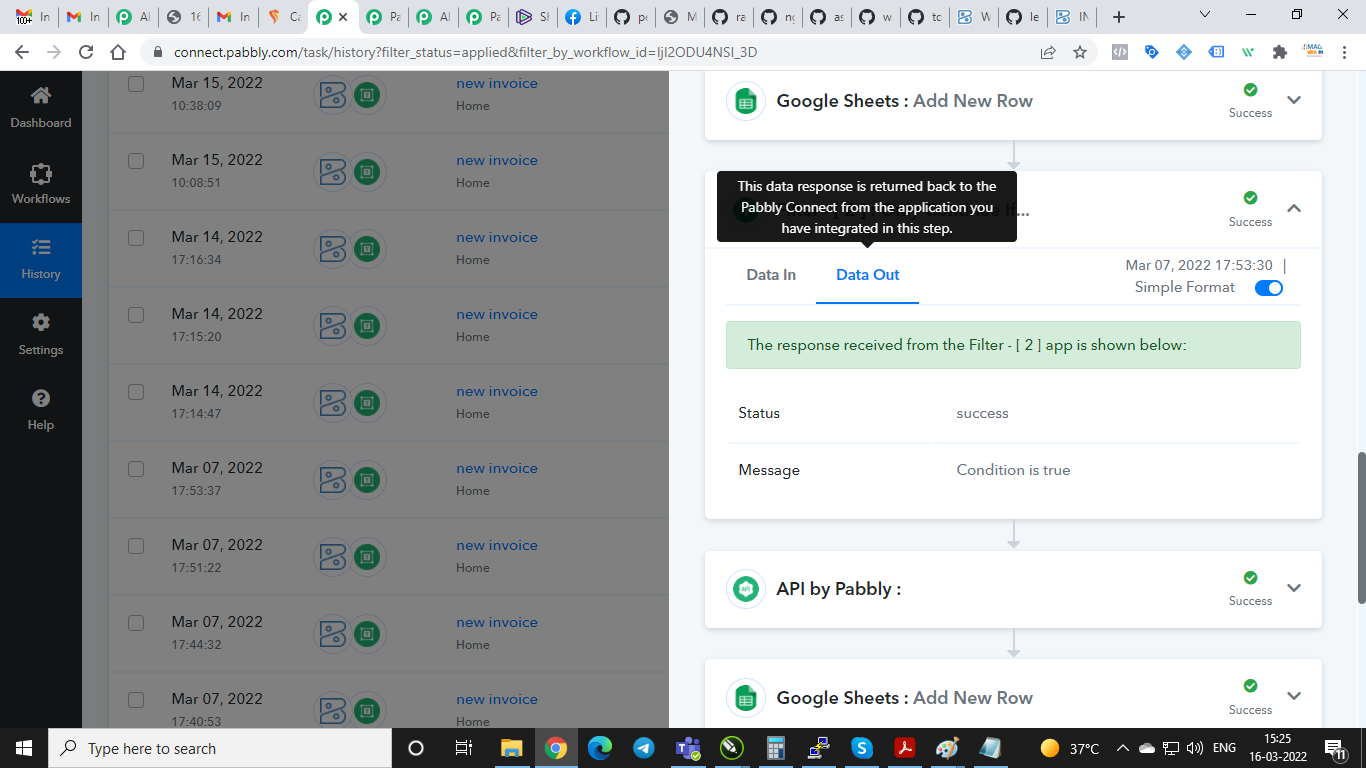Open the new invoice link for 17:15:20
The width and height of the screenshot is (1366, 768).
click(x=497, y=315)
